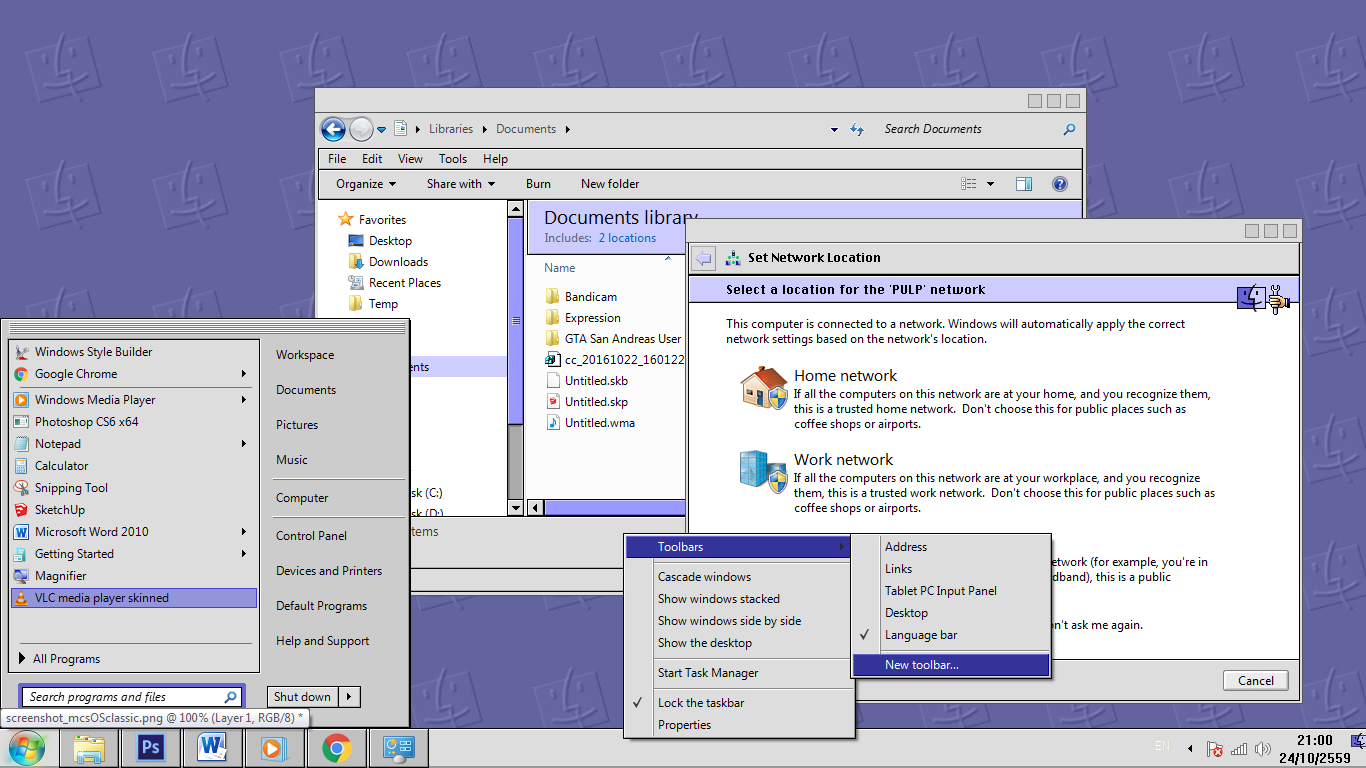Click the Explorer back navigation arrow
This screenshot has height=768, width=1366.
[333, 129]
